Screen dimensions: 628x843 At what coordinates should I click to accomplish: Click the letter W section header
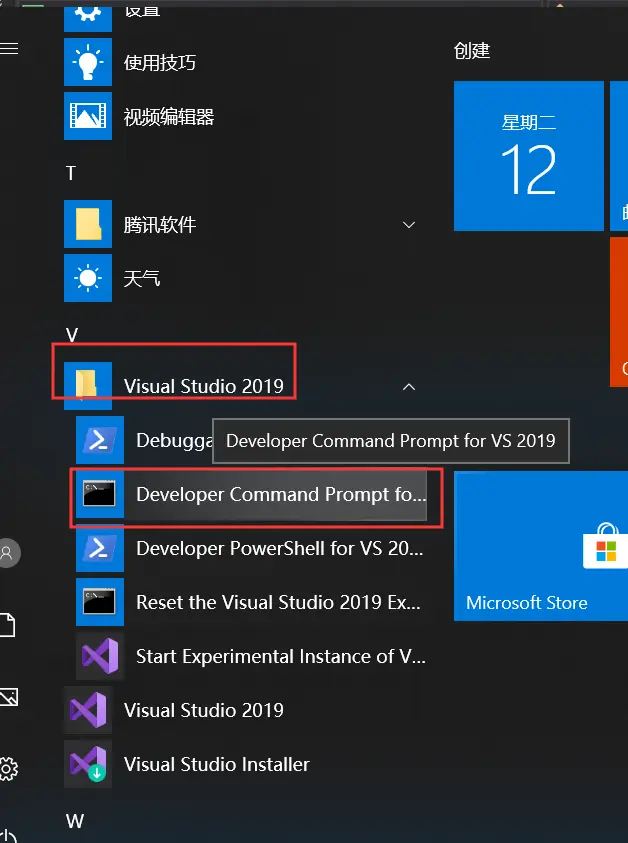75,821
